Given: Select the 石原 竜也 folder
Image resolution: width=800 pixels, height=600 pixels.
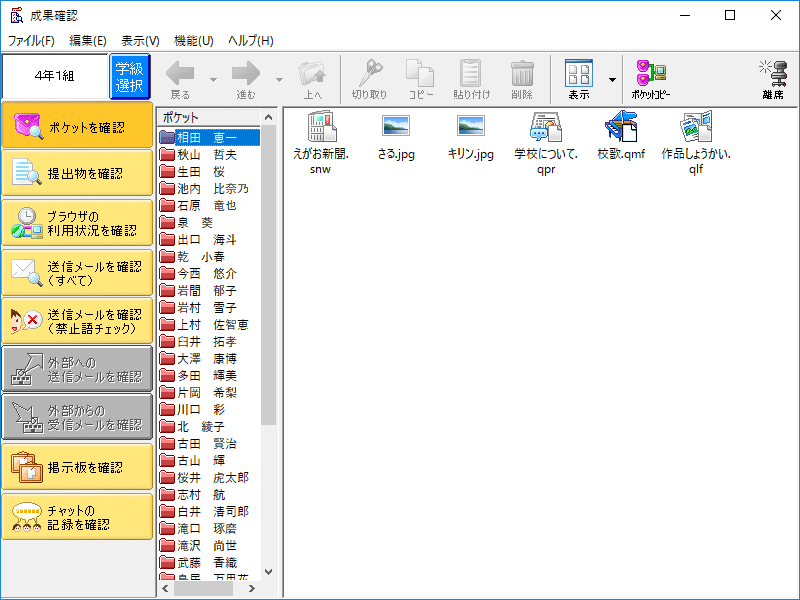Looking at the screenshot, I should (x=198, y=206).
